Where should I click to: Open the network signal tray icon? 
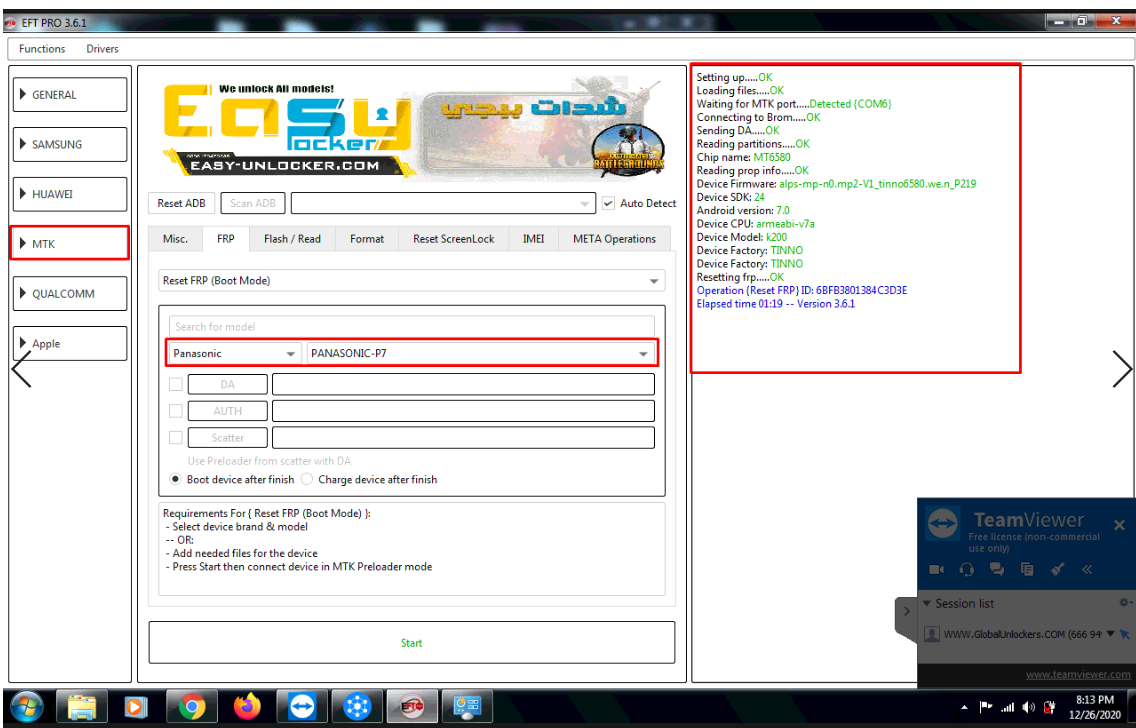[1007, 707]
